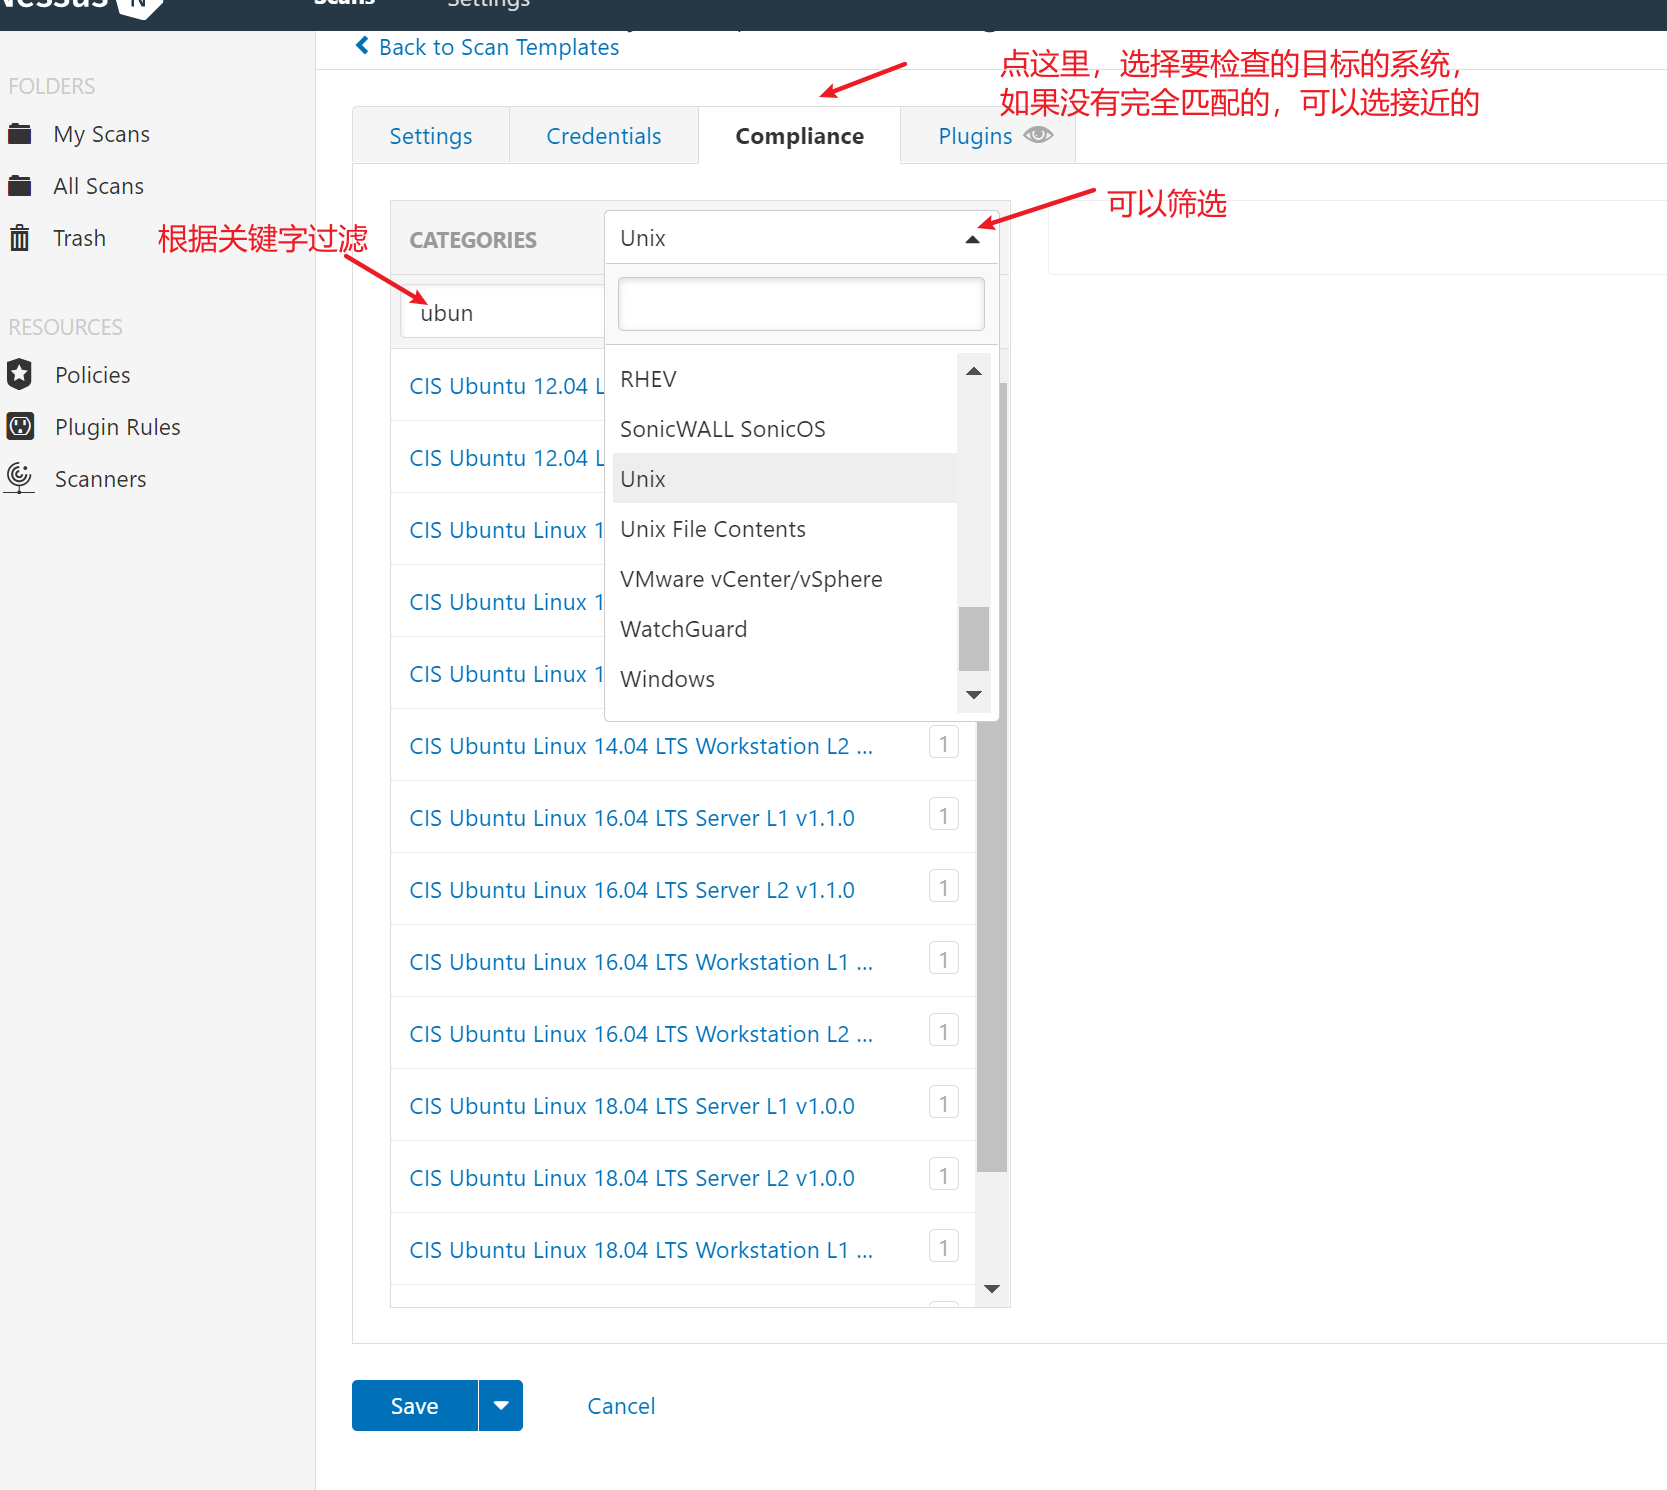The image size is (1667, 1490).
Task: Select VMware vCenter/vSphere option
Action: [784, 579]
